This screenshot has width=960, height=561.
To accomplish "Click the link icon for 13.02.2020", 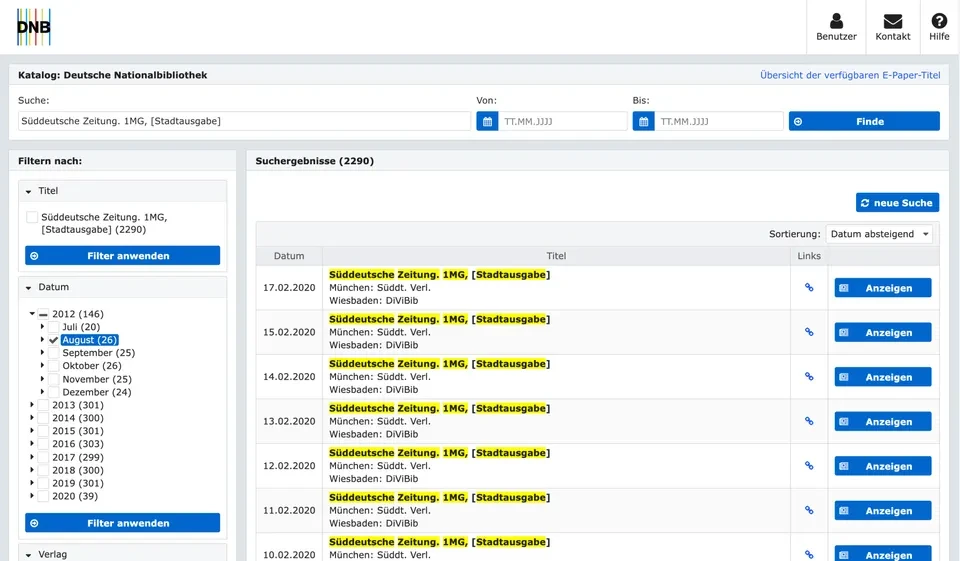I will pos(809,421).
